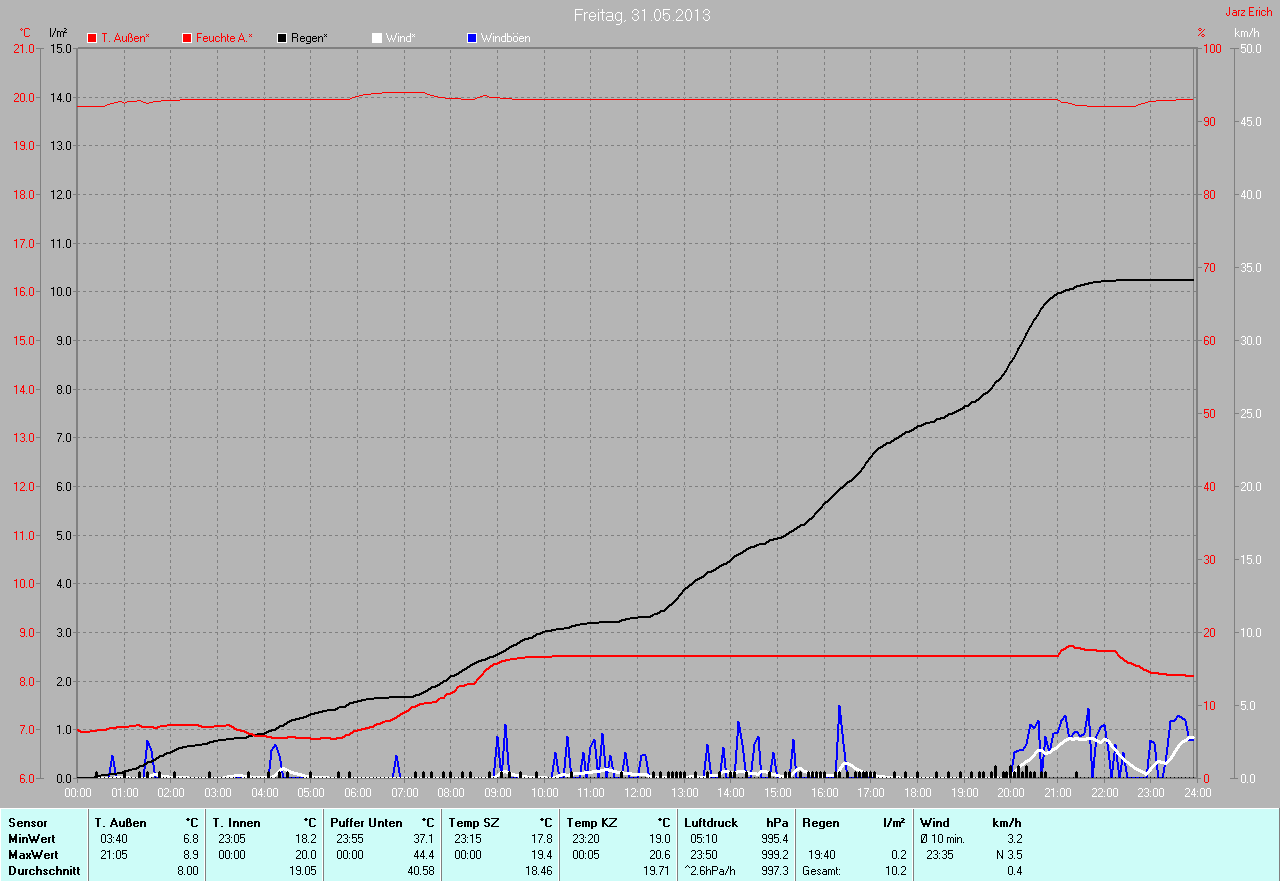
Task: Click the red Feuchte A. legend square
Action: (x=187, y=38)
